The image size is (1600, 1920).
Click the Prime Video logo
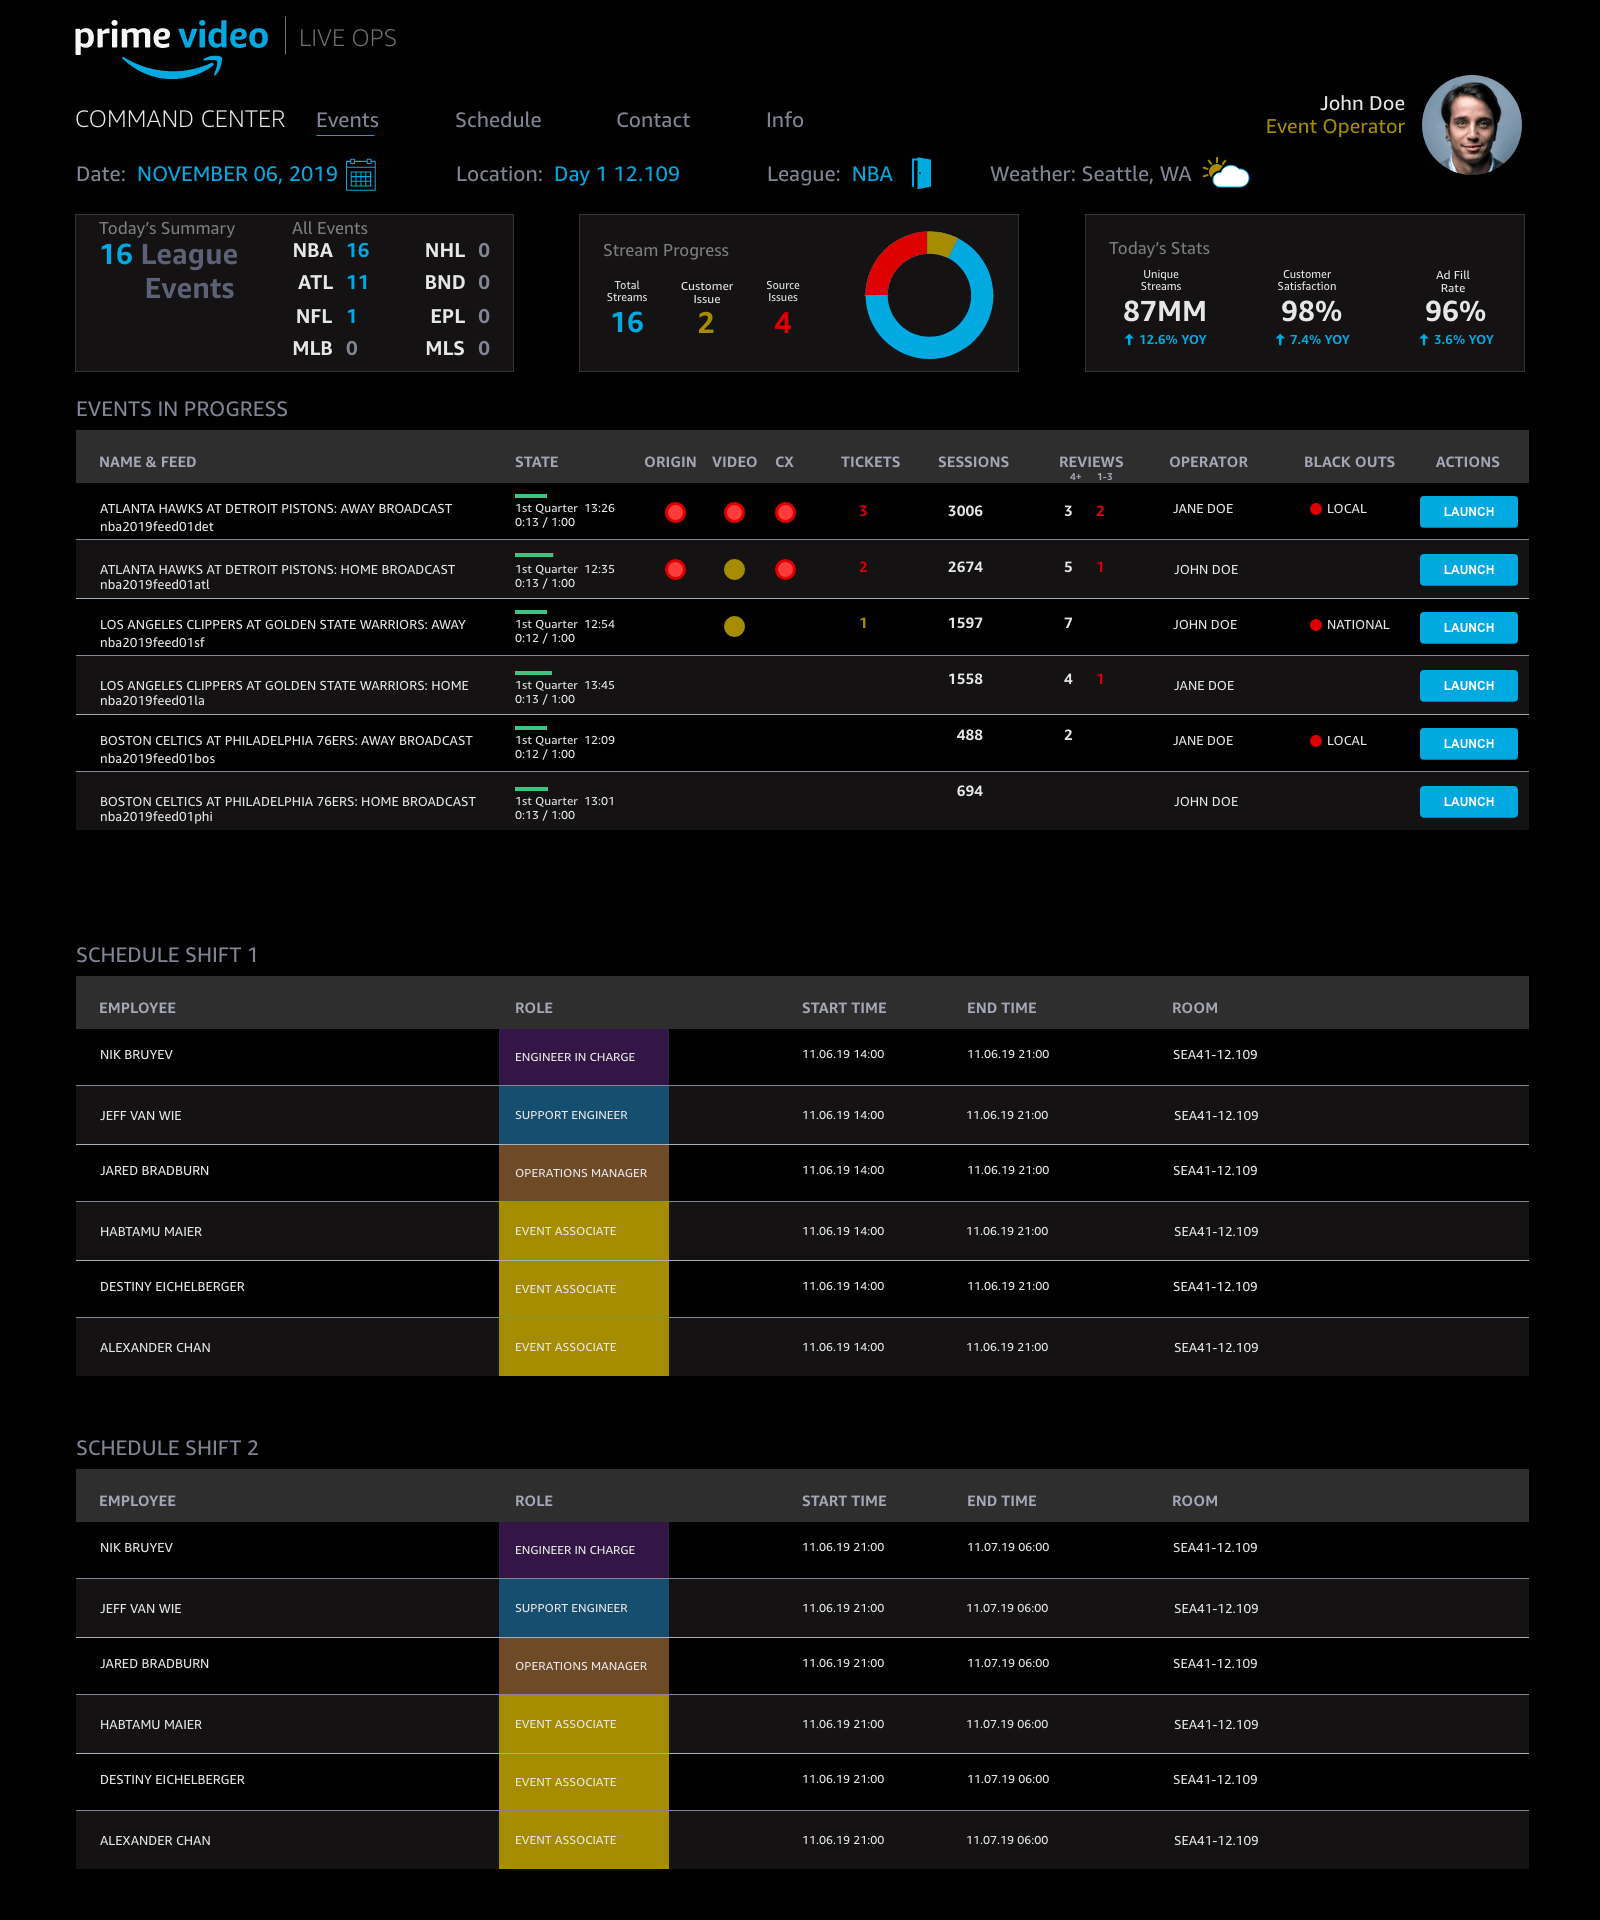[171, 46]
